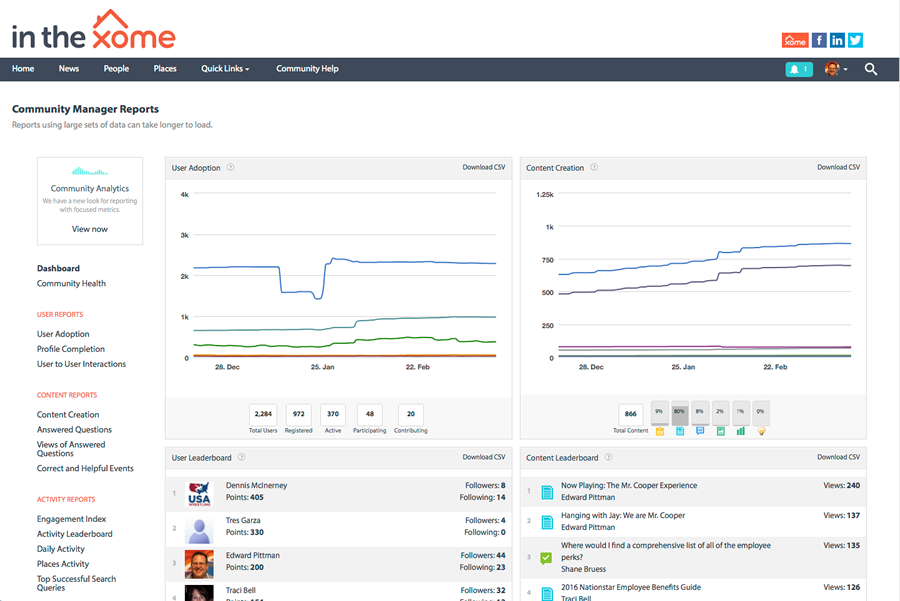Image resolution: width=900 pixels, height=601 pixels.
Task: Open Daily Activity report
Action: click(61, 549)
